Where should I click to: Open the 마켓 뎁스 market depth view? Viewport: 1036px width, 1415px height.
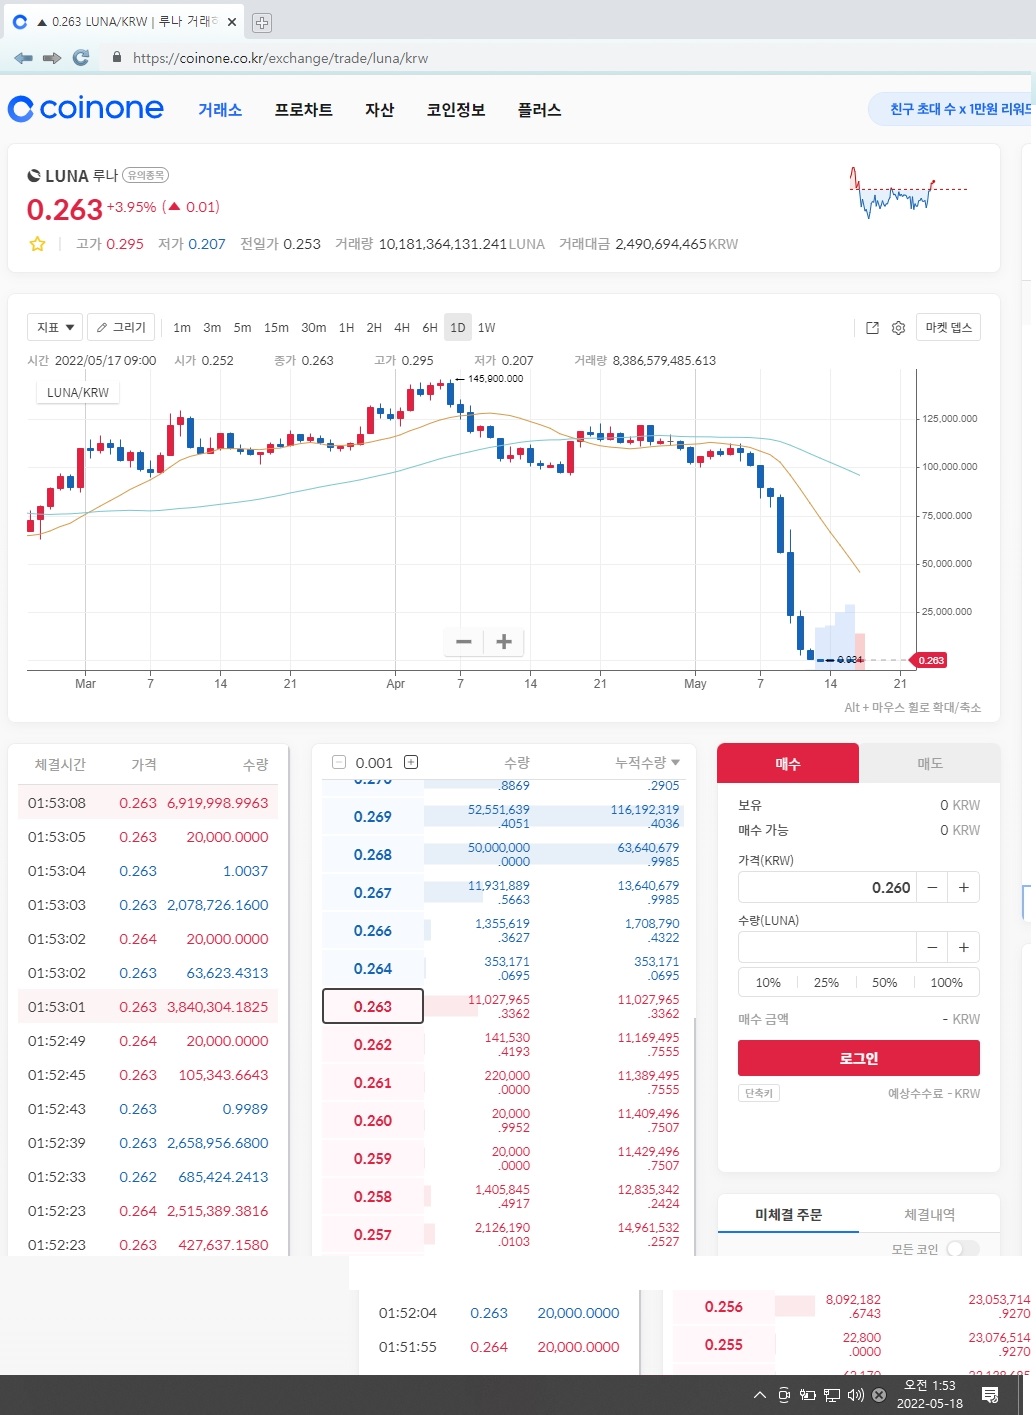[x=948, y=327]
